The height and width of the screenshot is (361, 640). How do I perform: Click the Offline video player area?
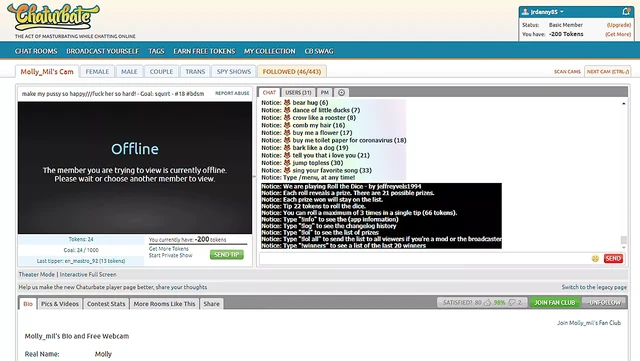(135, 168)
